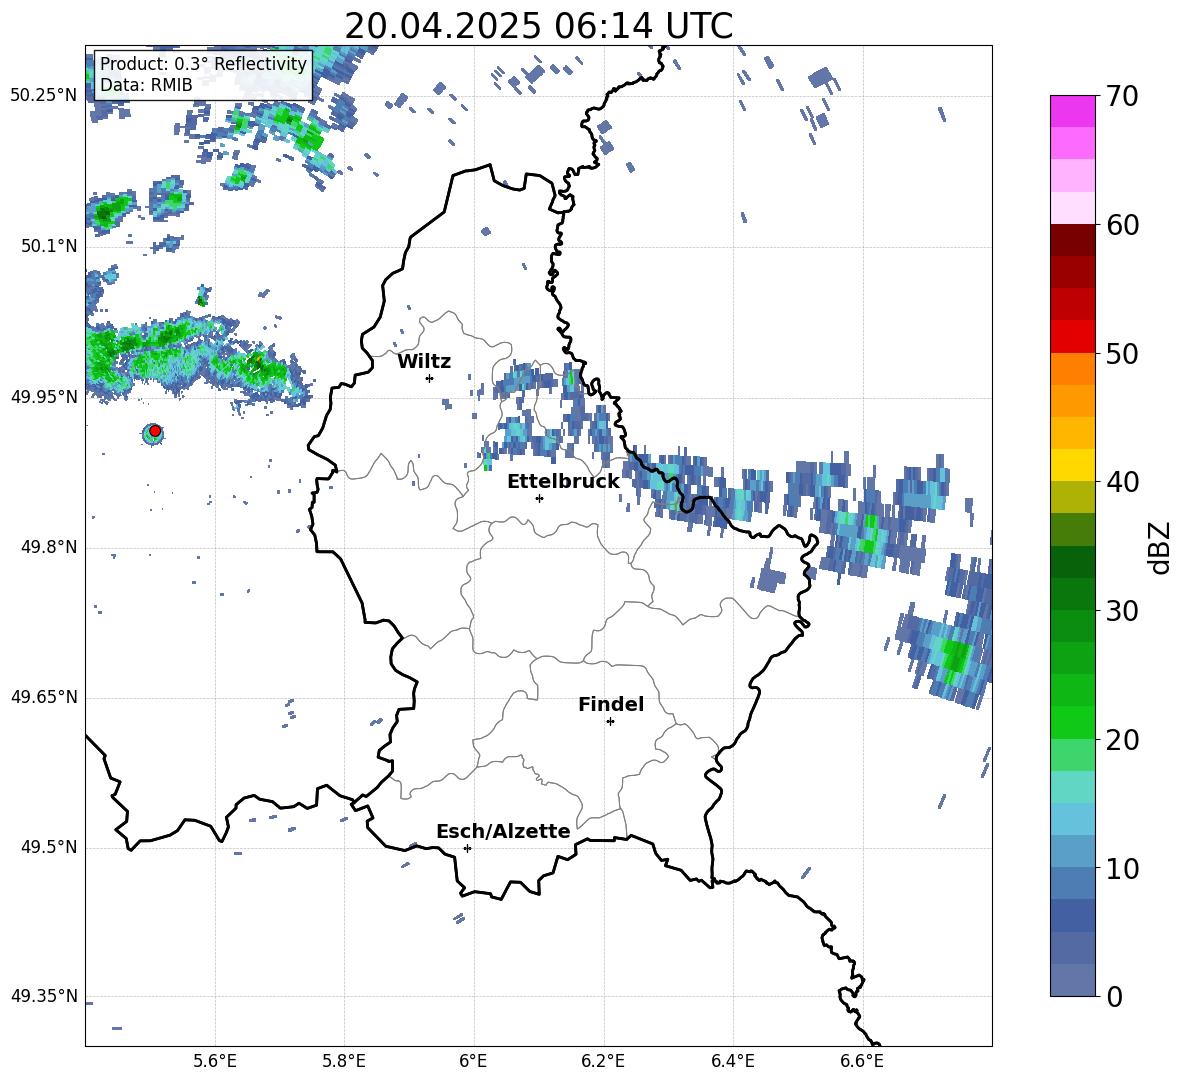
Task: Click the Findel station cross marker
Action: pos(610,722)
